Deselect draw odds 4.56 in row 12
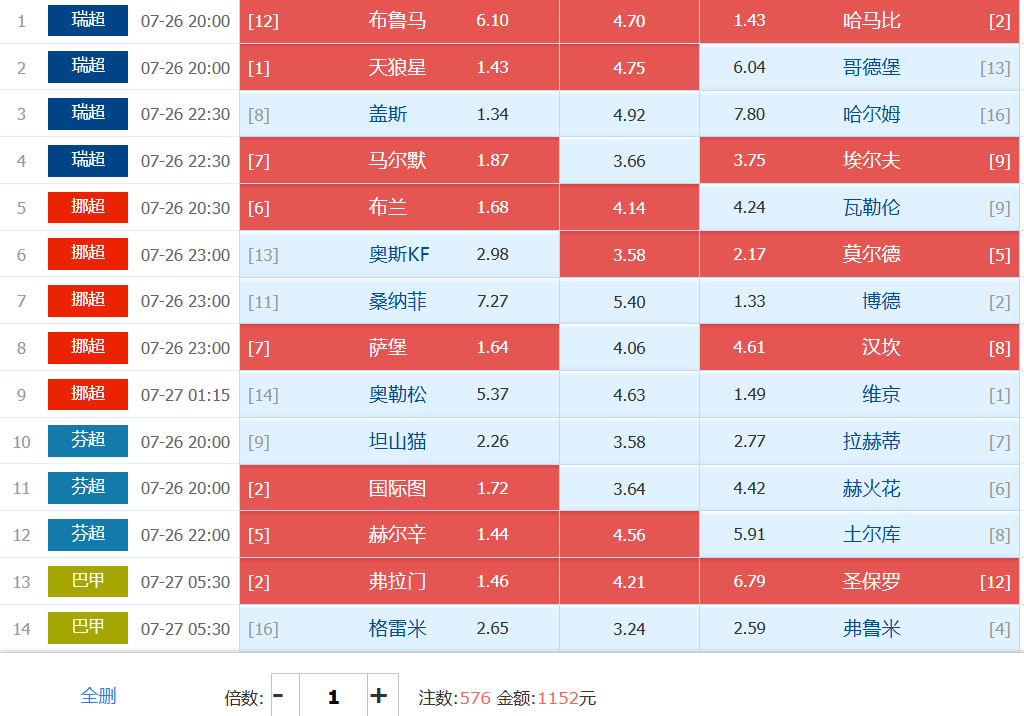Viewport: 1024px width, 716px height. 629,535
